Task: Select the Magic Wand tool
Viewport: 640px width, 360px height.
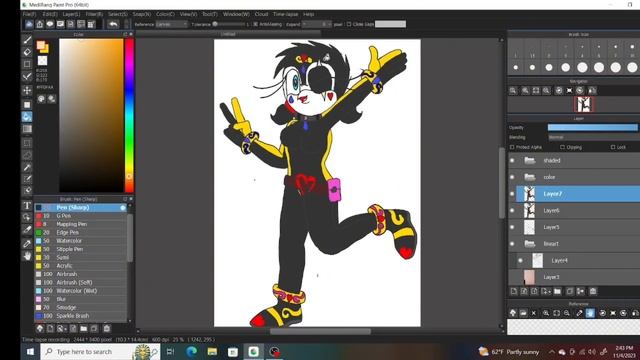Action: [27, 168]
